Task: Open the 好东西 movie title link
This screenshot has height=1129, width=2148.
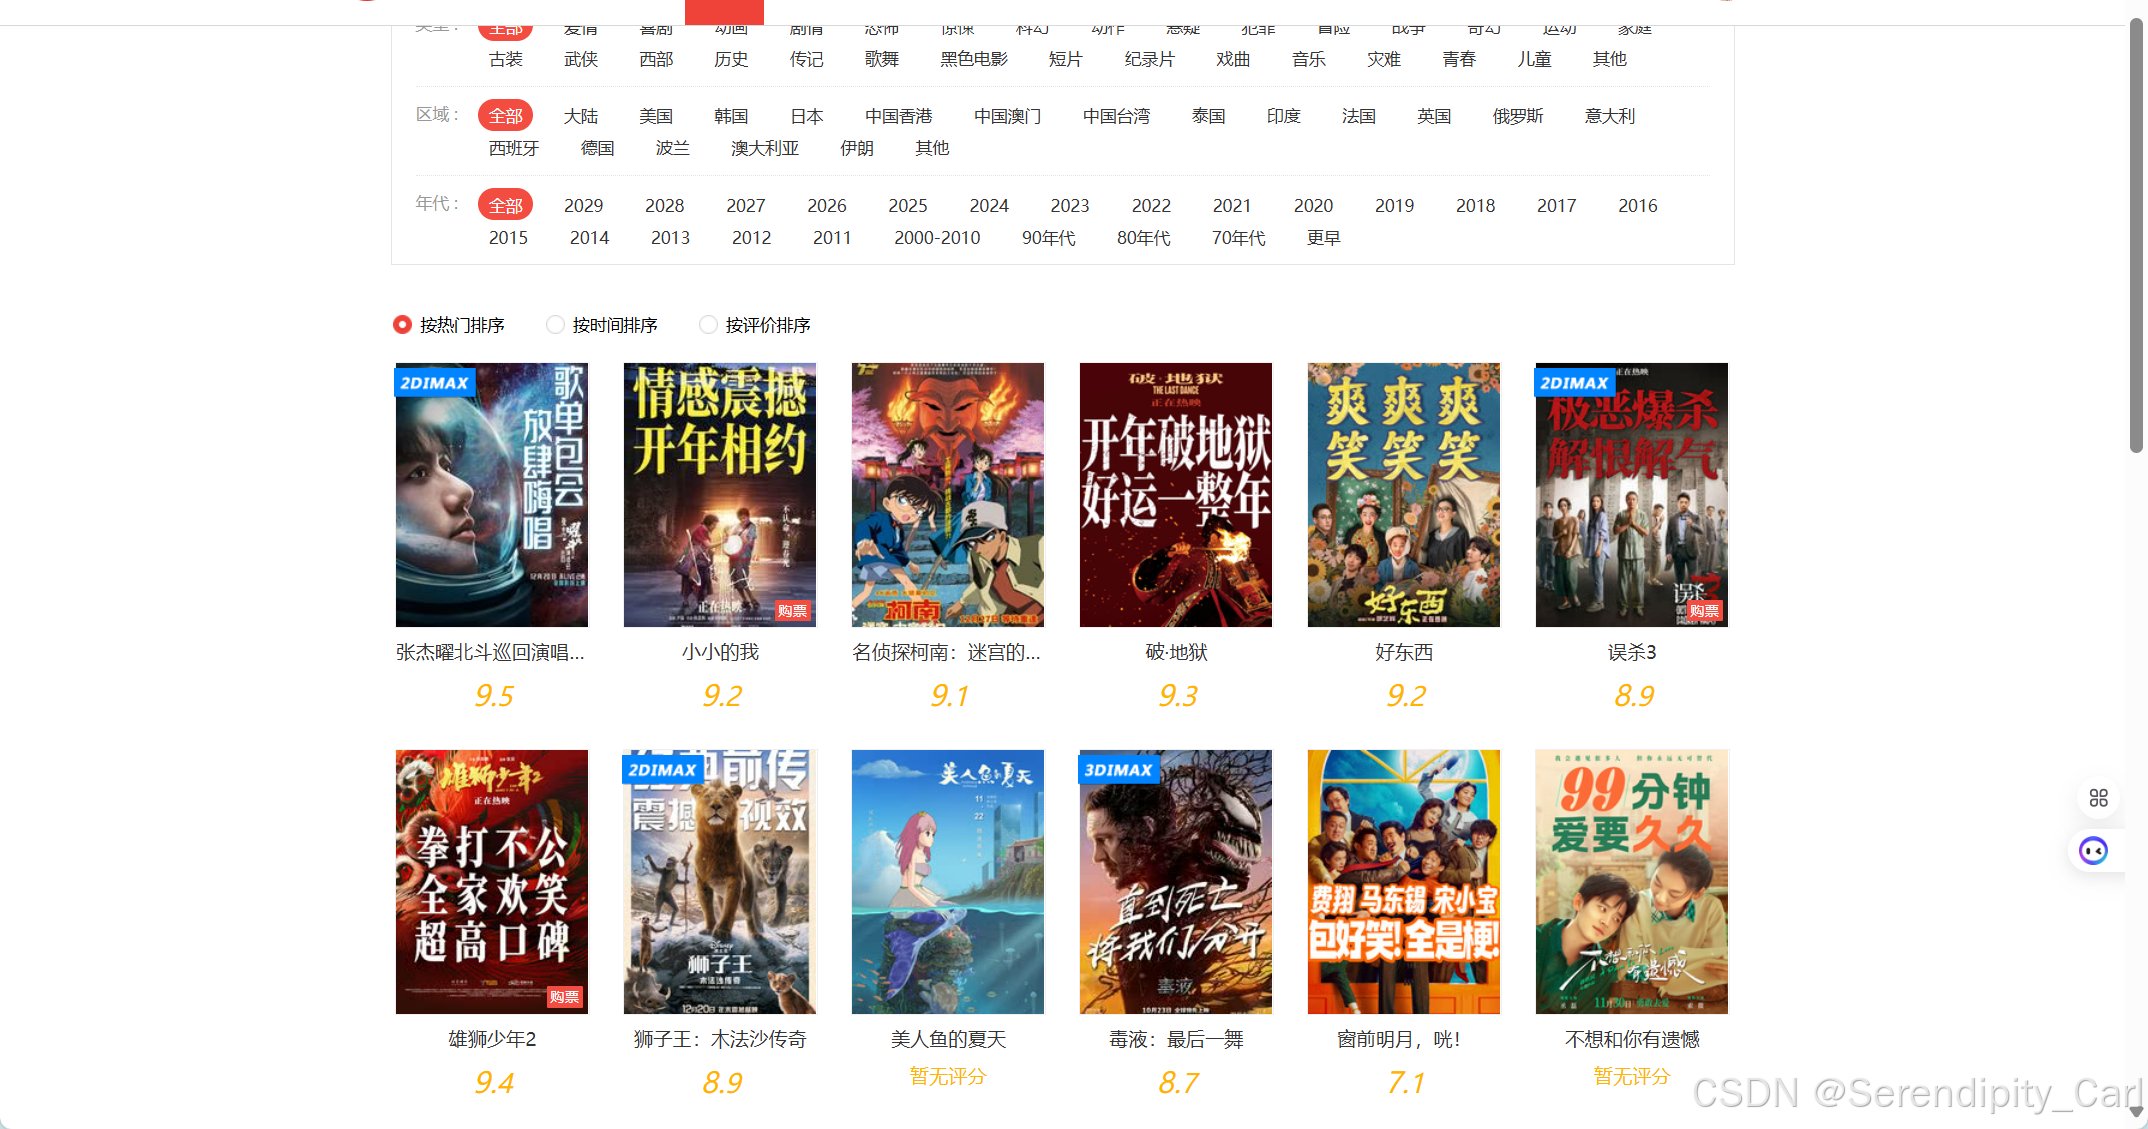Action: point(1403,653)
